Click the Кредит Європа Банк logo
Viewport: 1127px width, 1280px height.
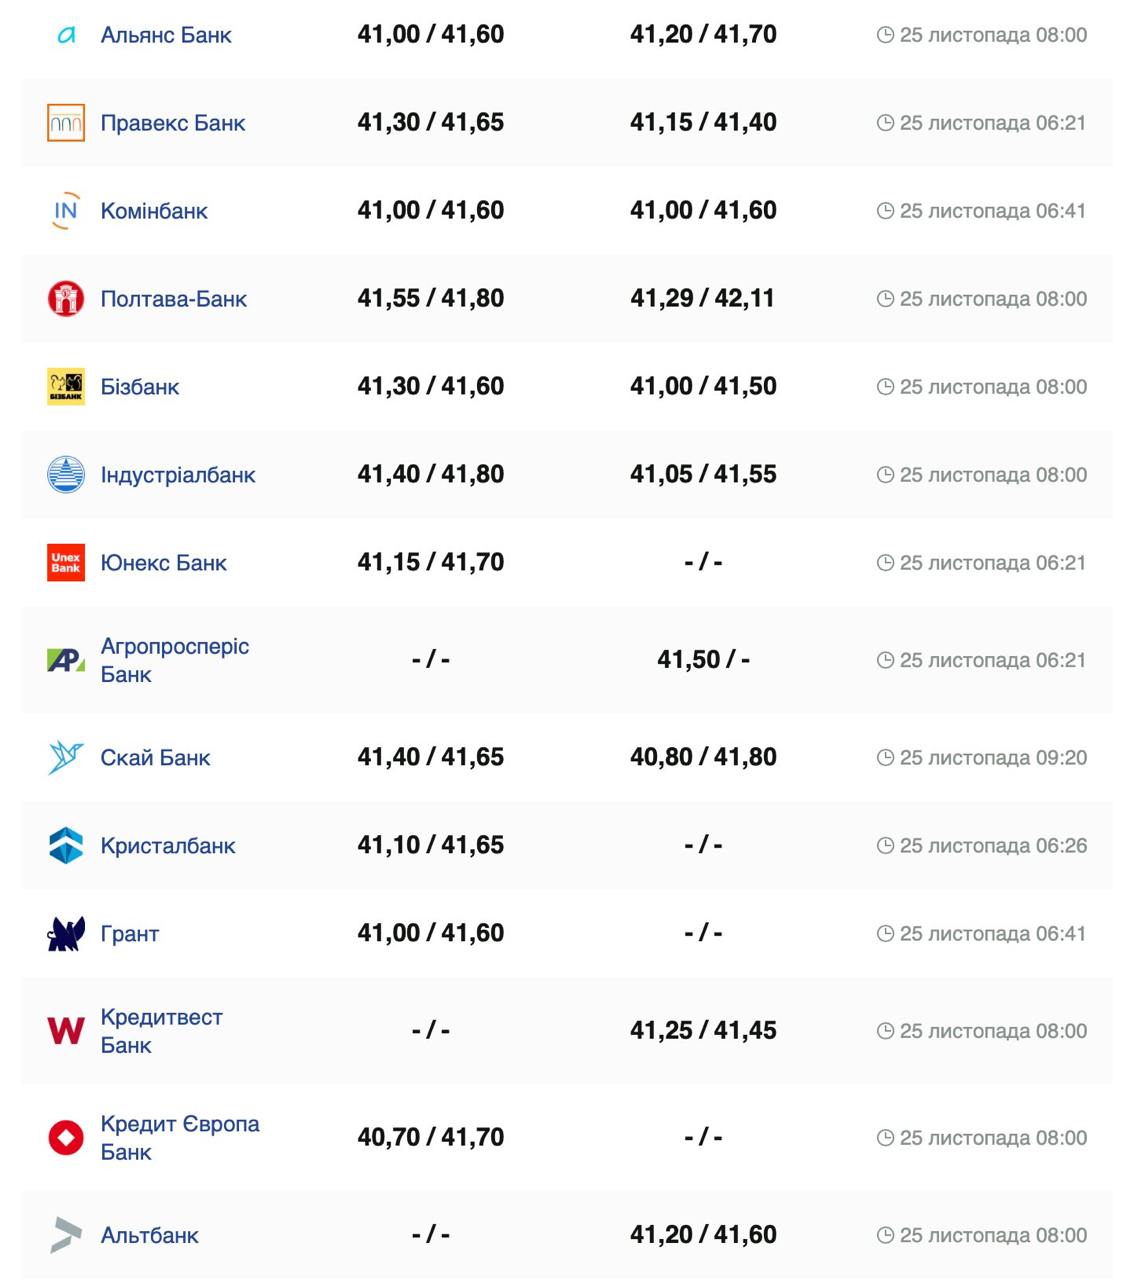tap(66, 1138)
